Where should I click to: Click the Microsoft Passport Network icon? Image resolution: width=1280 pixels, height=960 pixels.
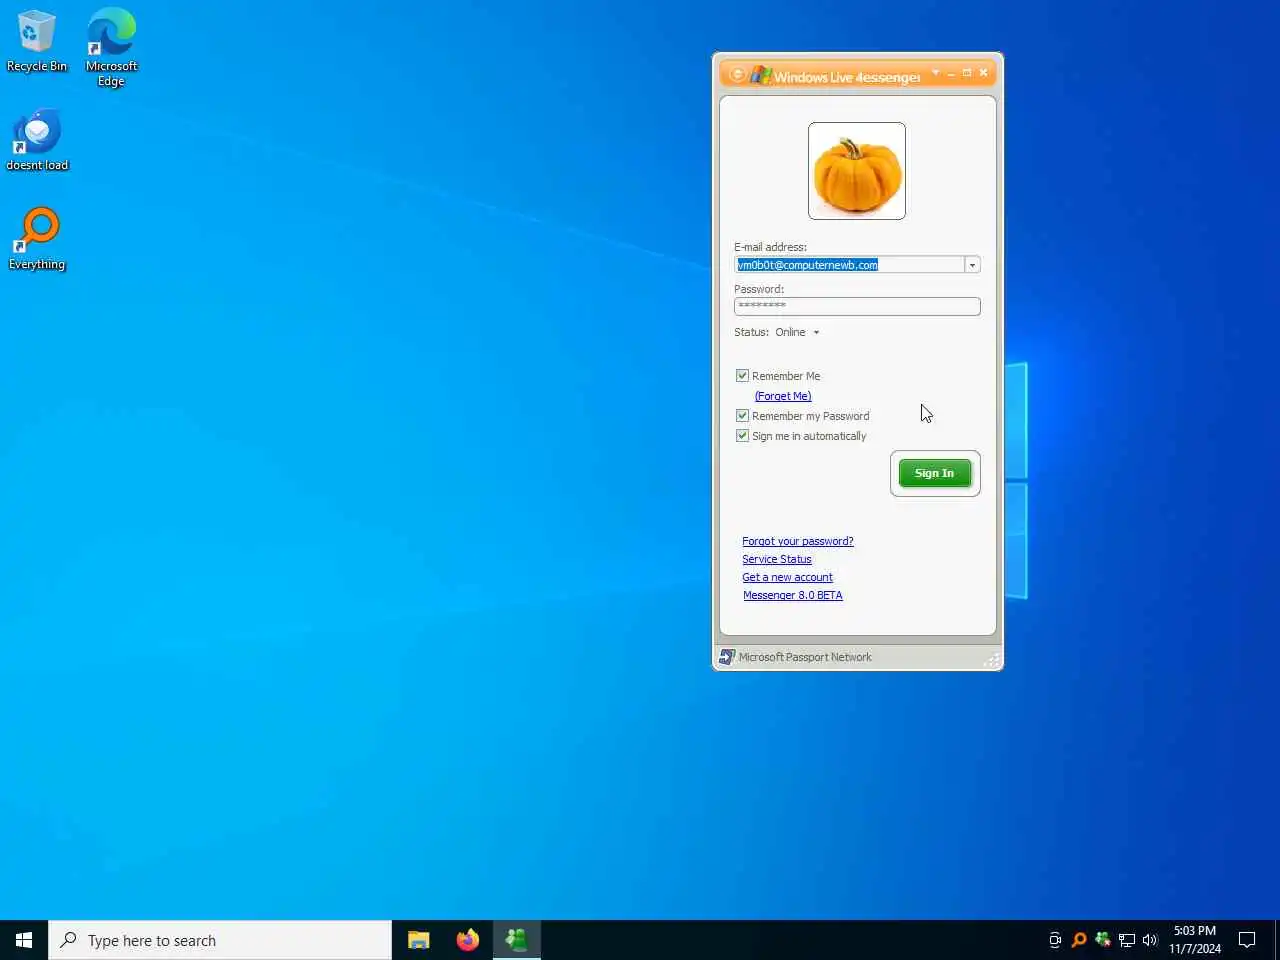pyautogui.click(x=727, y=657)
